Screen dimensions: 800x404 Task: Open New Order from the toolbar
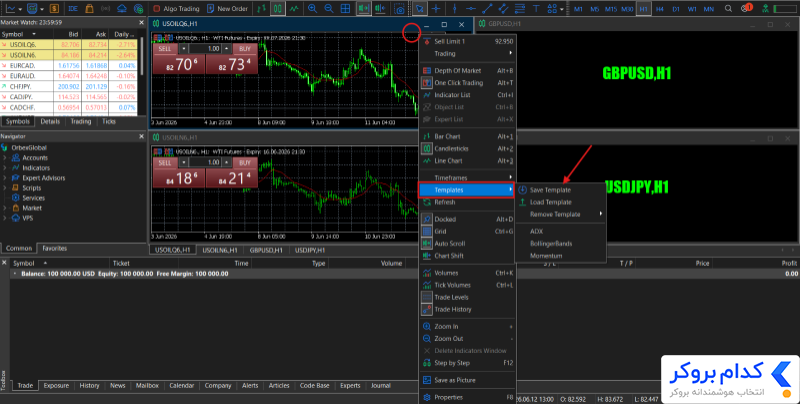click(x=228, y=9)
